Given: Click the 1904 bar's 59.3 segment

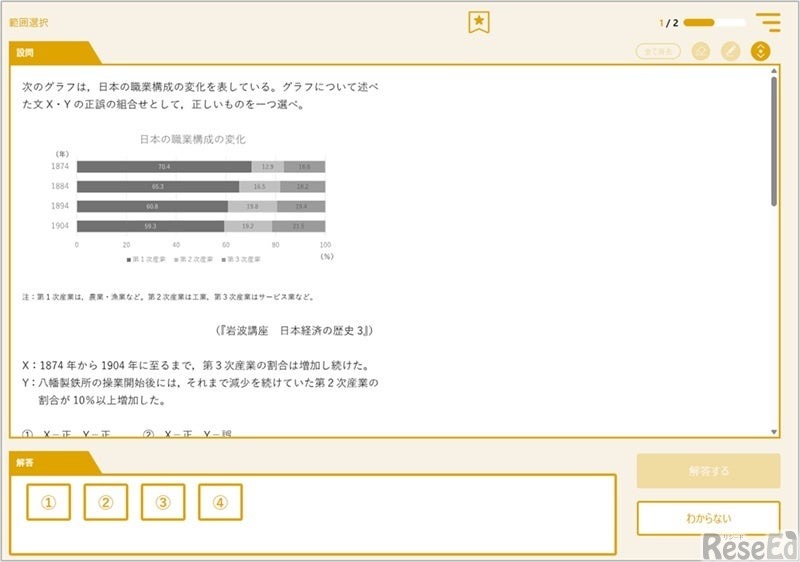Looking at the screenshot, I should [x=151, y=226].
